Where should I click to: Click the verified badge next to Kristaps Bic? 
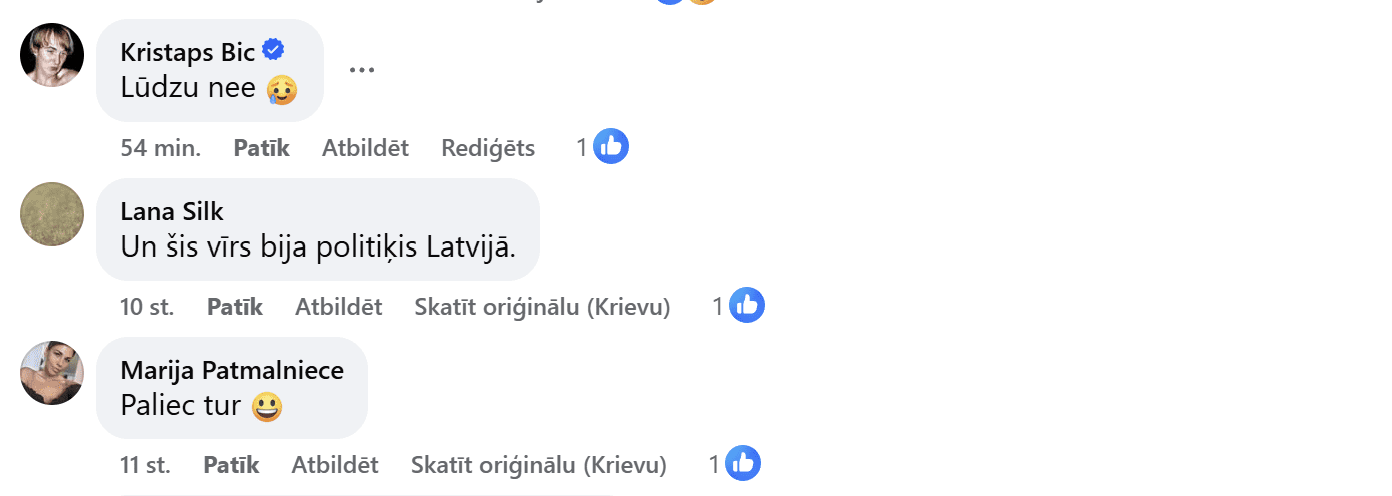(x=272, y=49)
